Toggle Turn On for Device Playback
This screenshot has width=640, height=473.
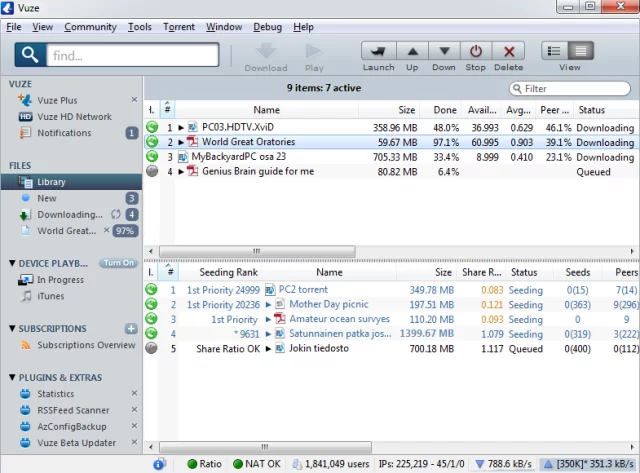click(118, 263)
